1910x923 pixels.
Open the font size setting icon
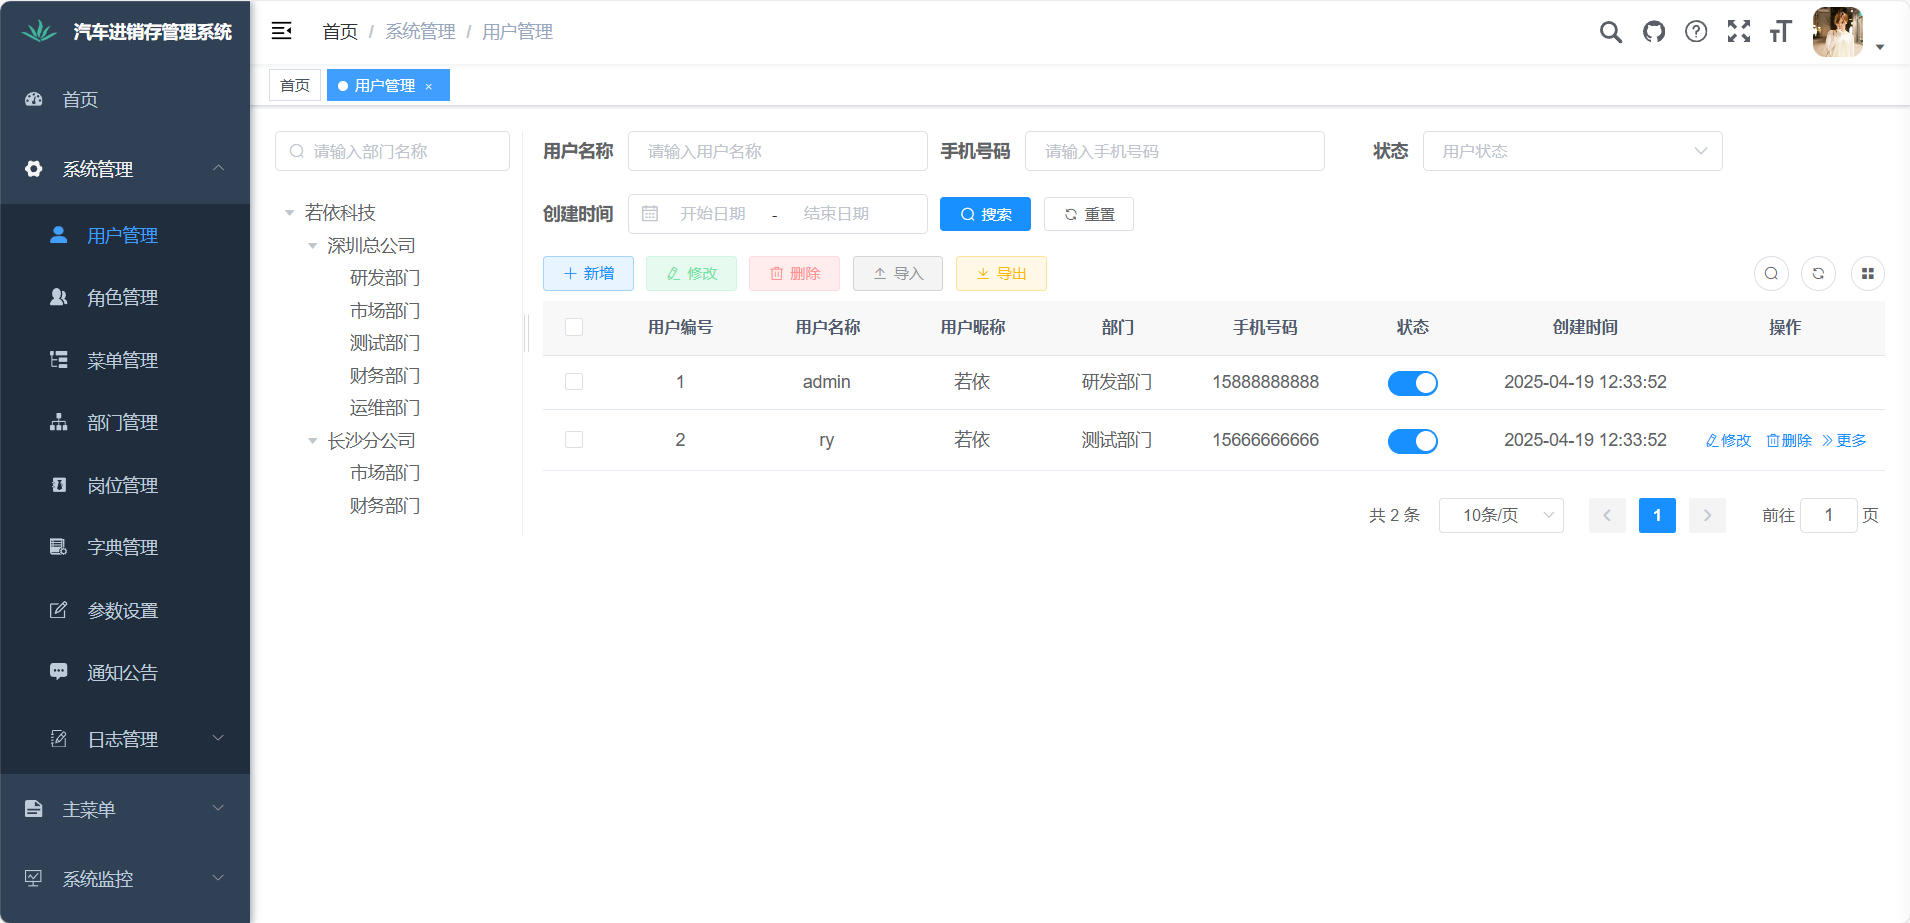pos(1780,32)
